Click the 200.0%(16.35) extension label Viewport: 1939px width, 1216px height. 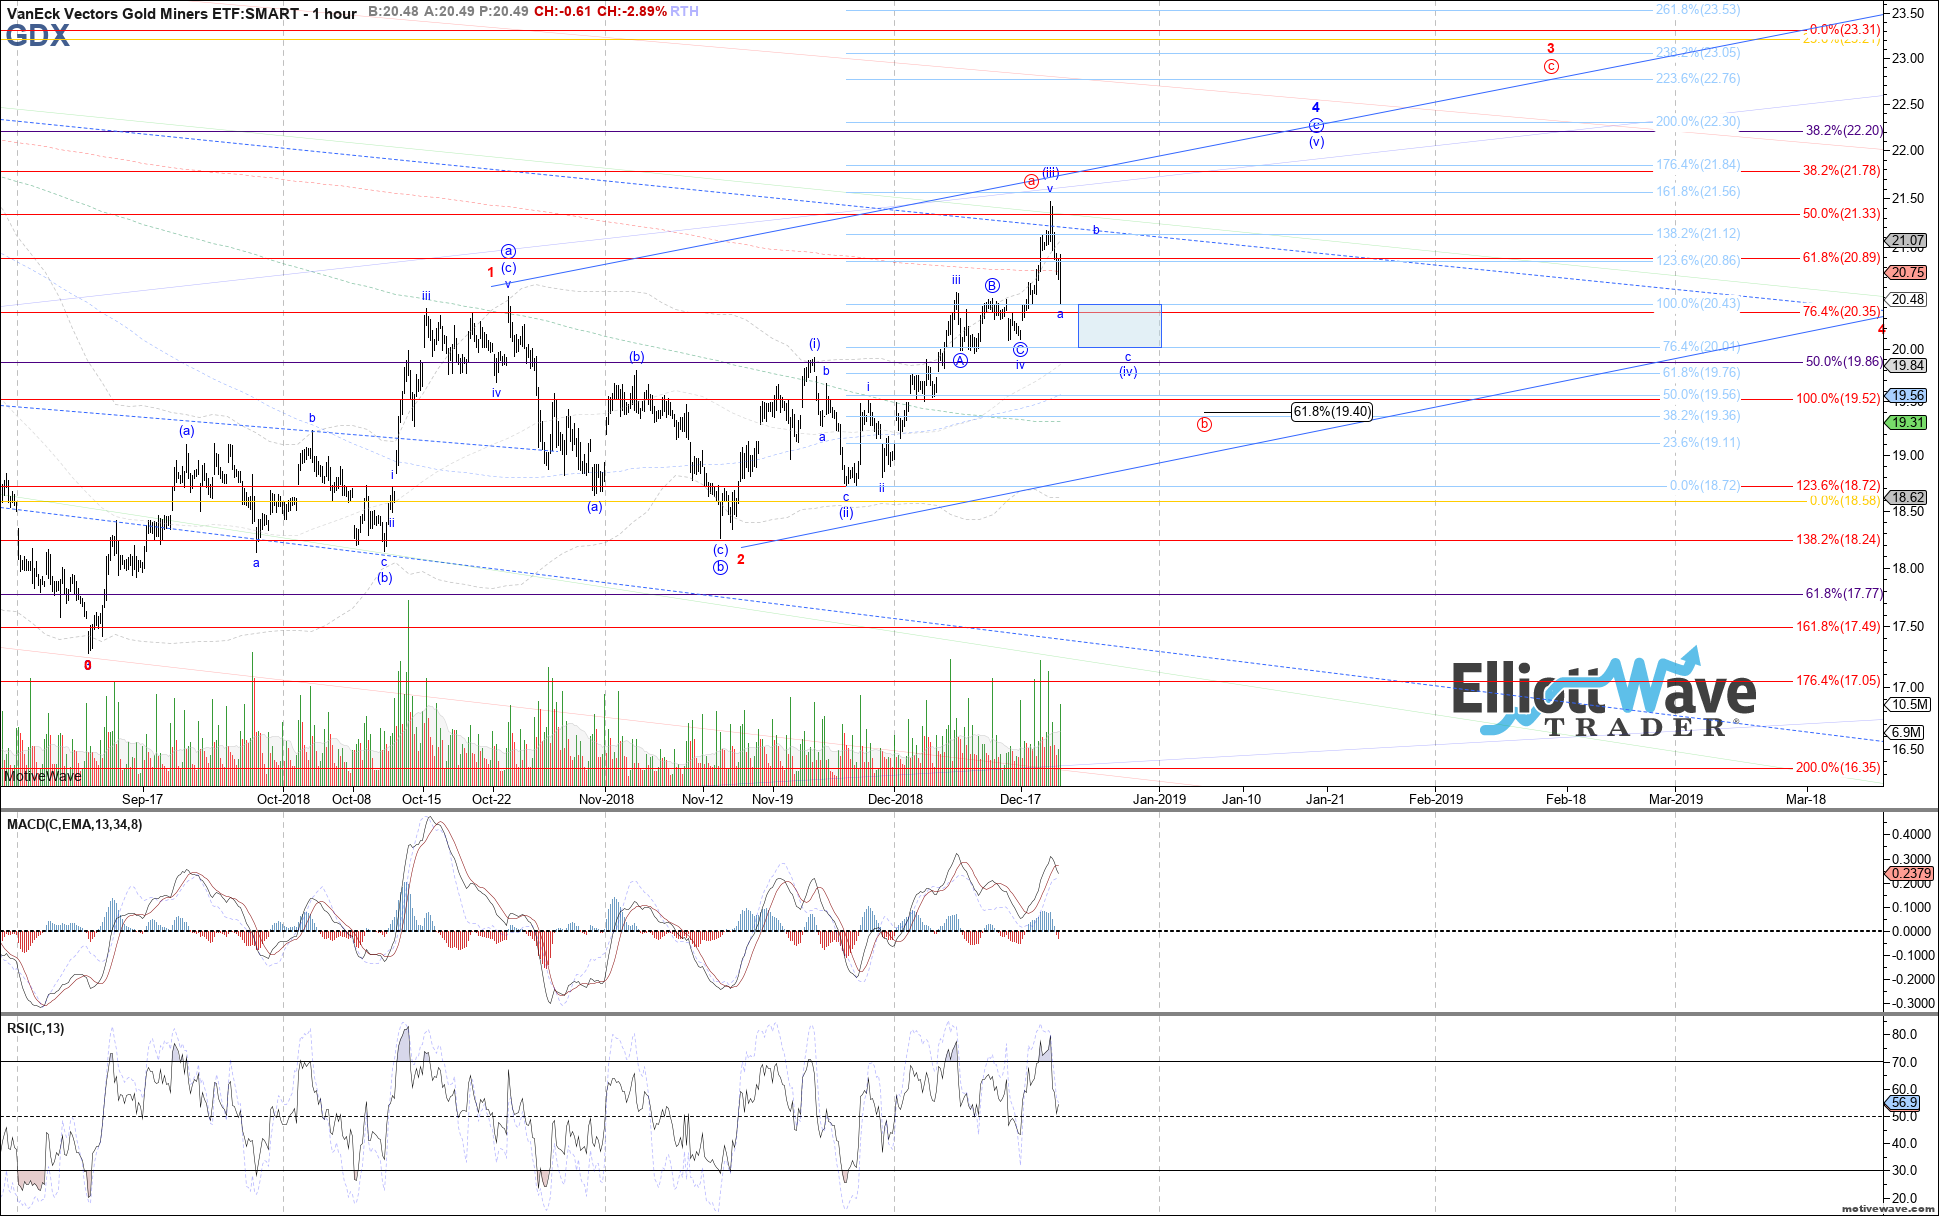(1839, 768)
